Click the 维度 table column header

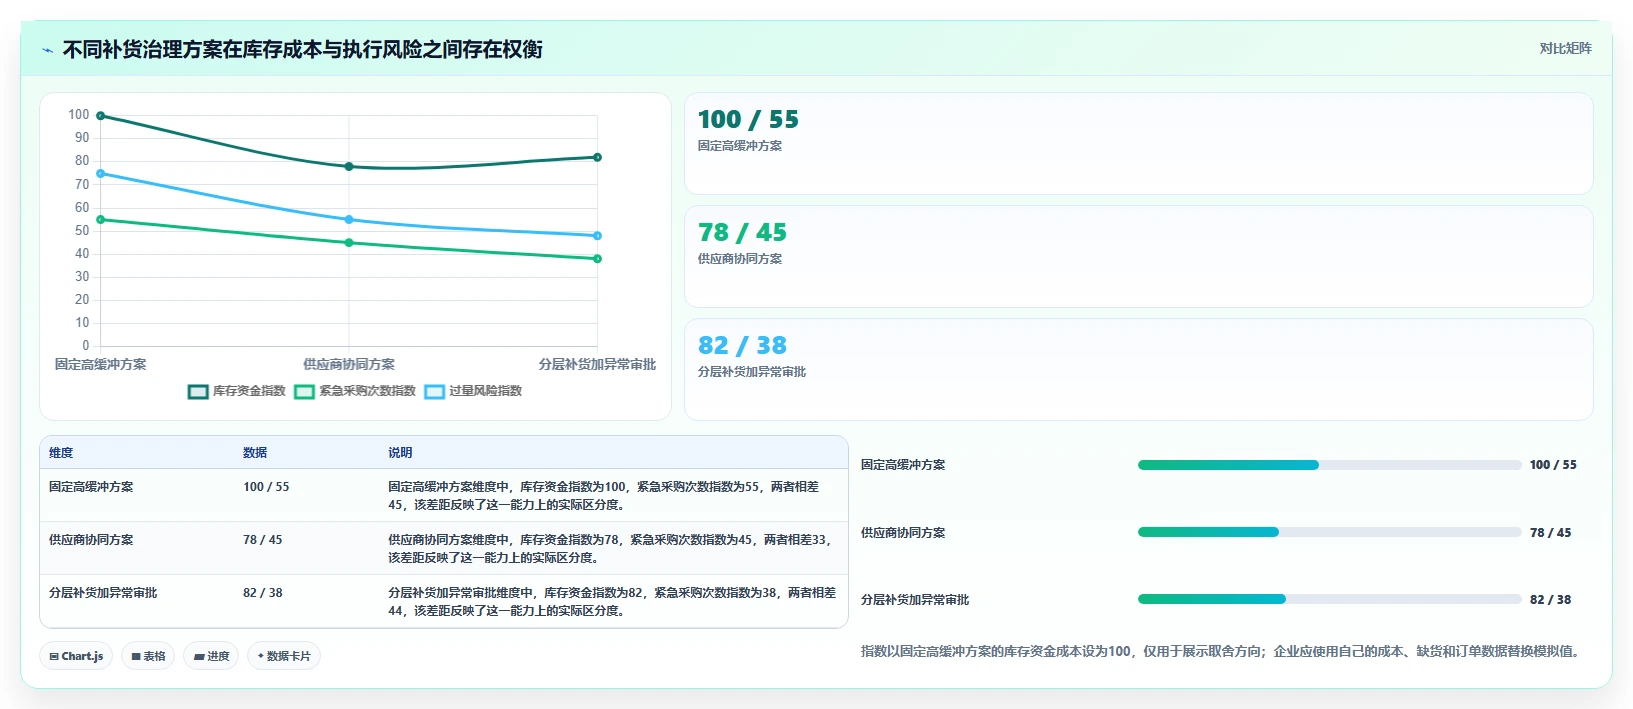pos(61,453)
